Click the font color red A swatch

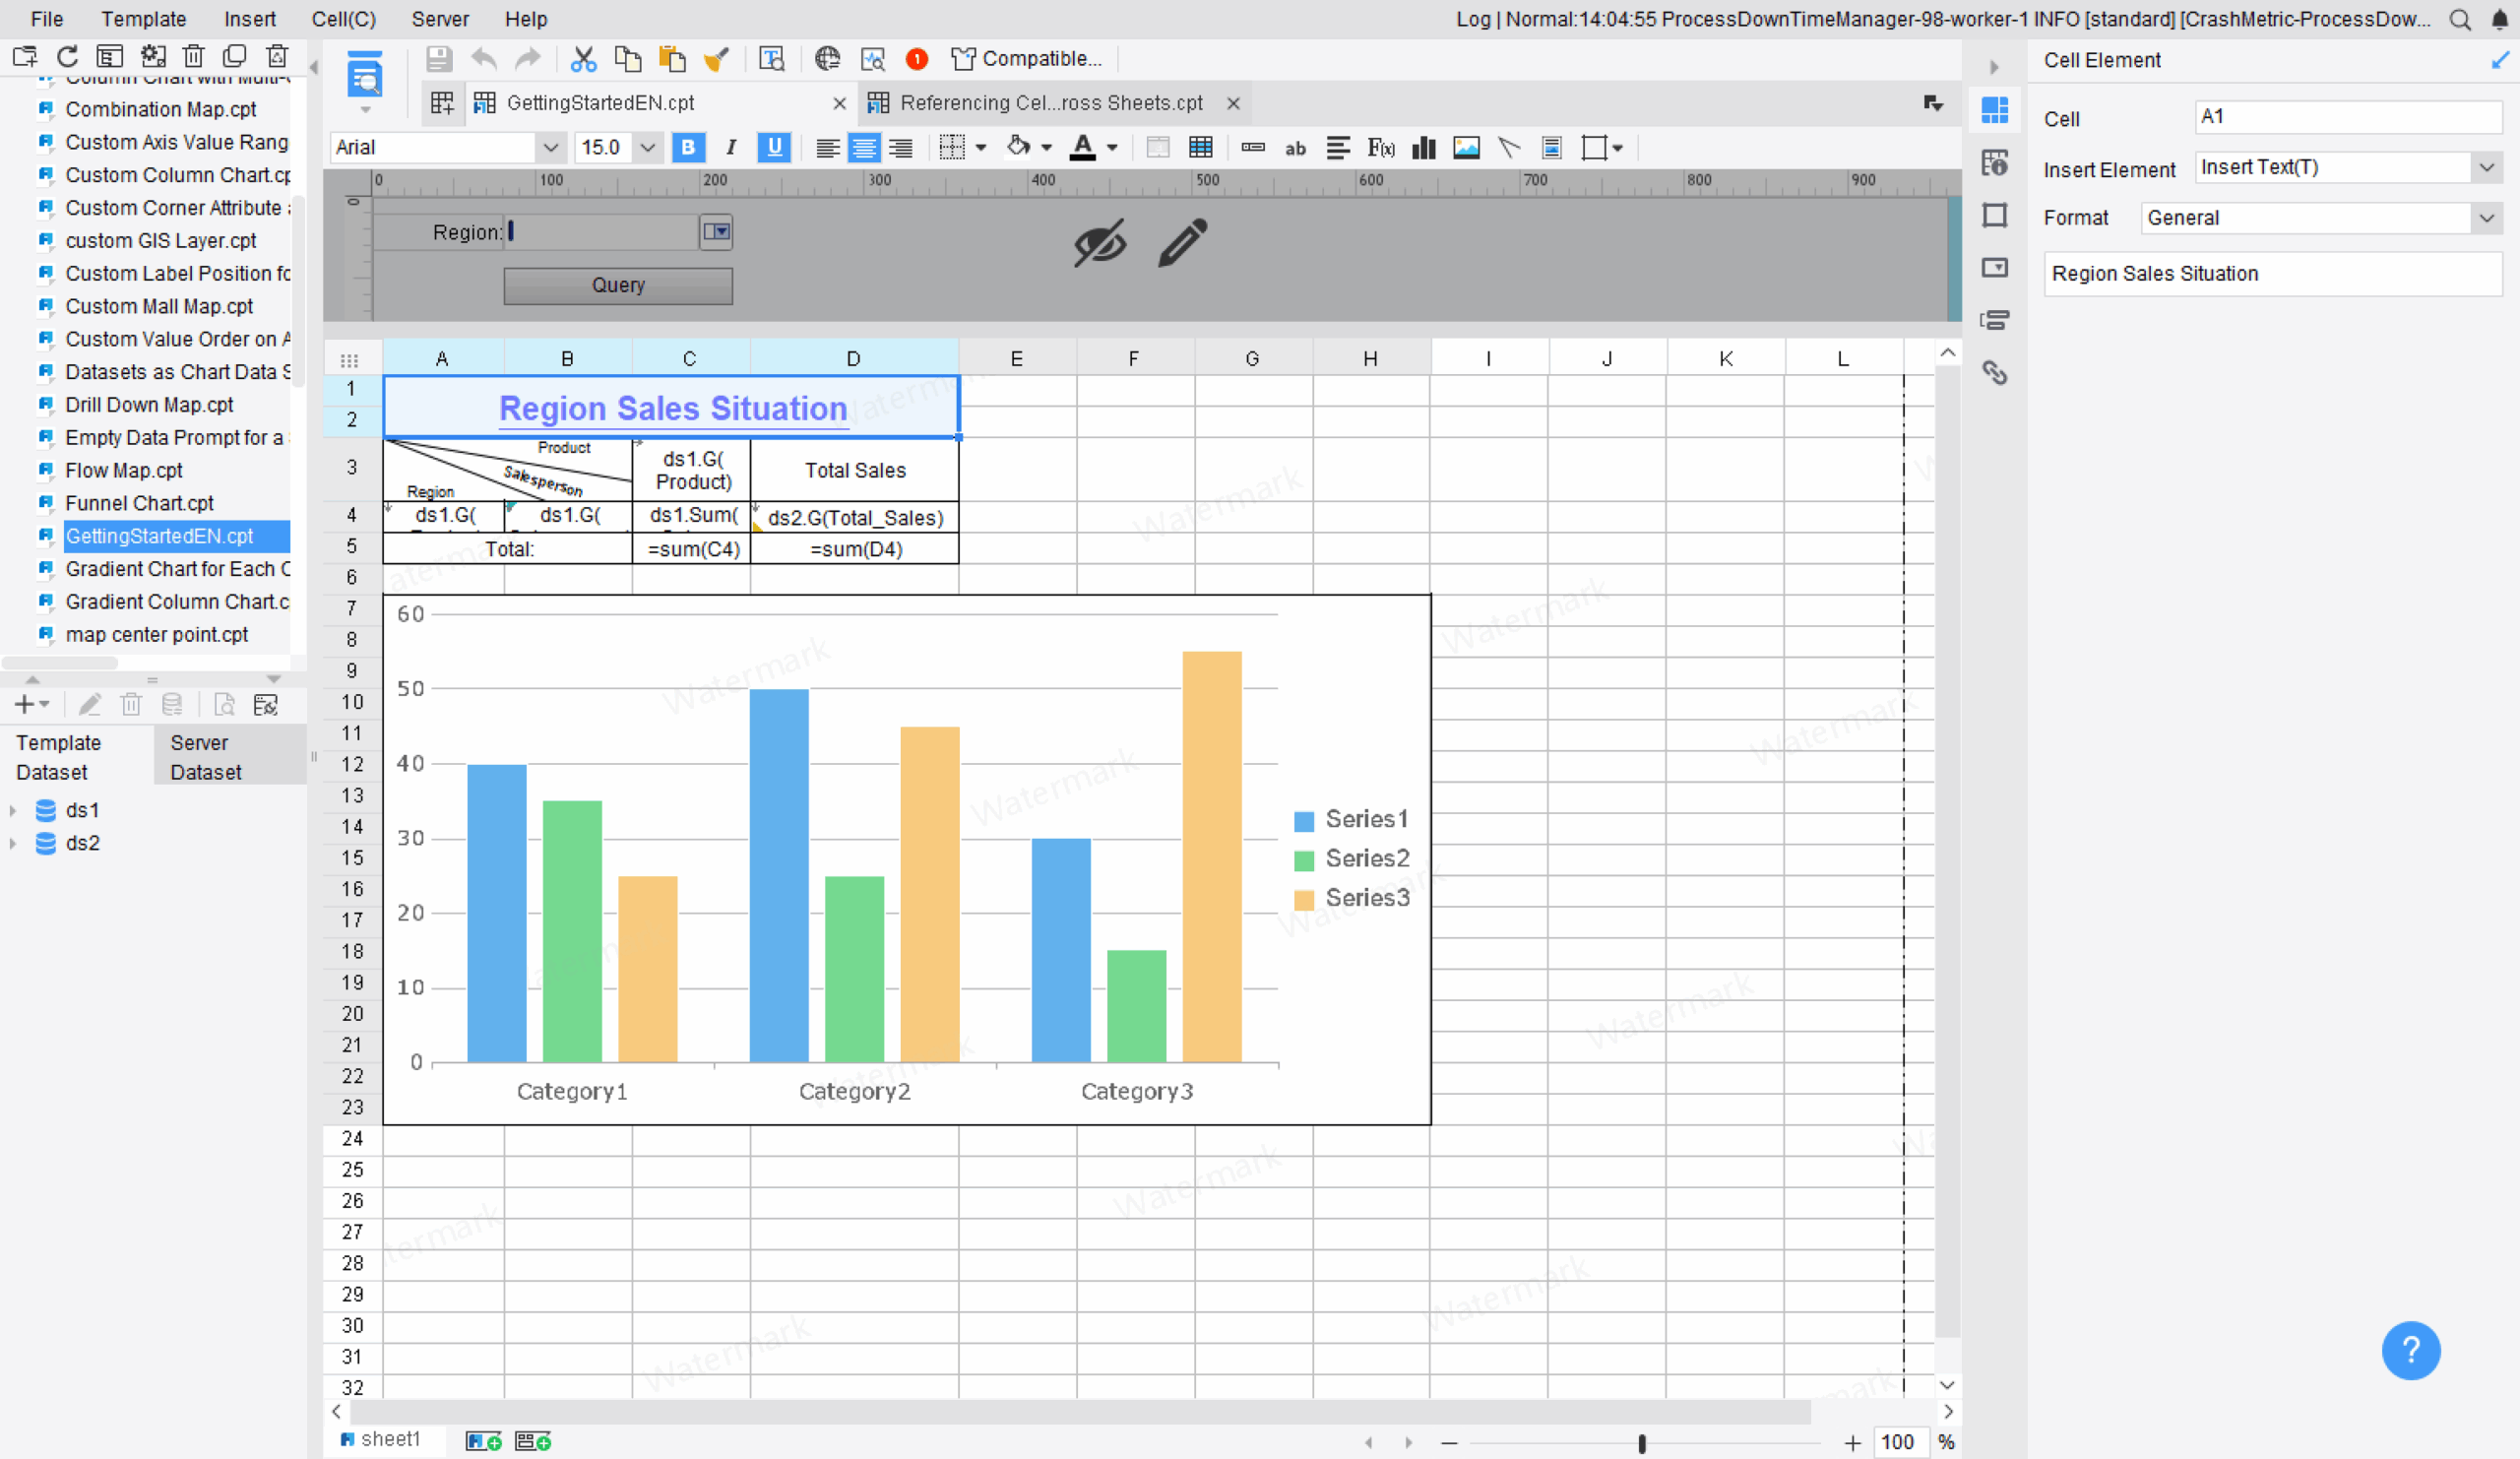click(1082, 148)
